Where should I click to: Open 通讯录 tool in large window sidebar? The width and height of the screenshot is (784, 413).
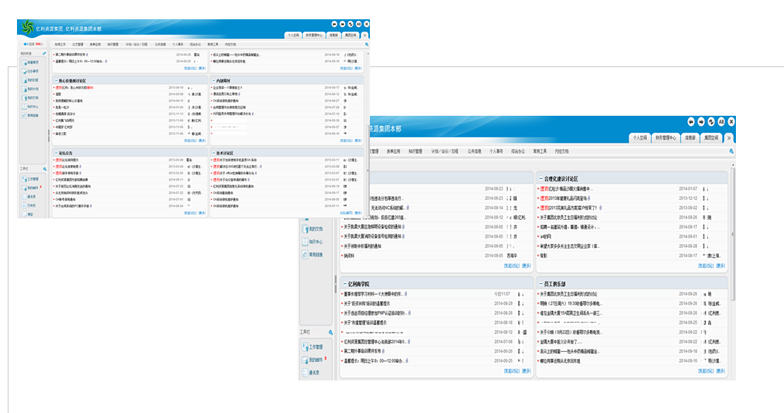pos(311,373)
